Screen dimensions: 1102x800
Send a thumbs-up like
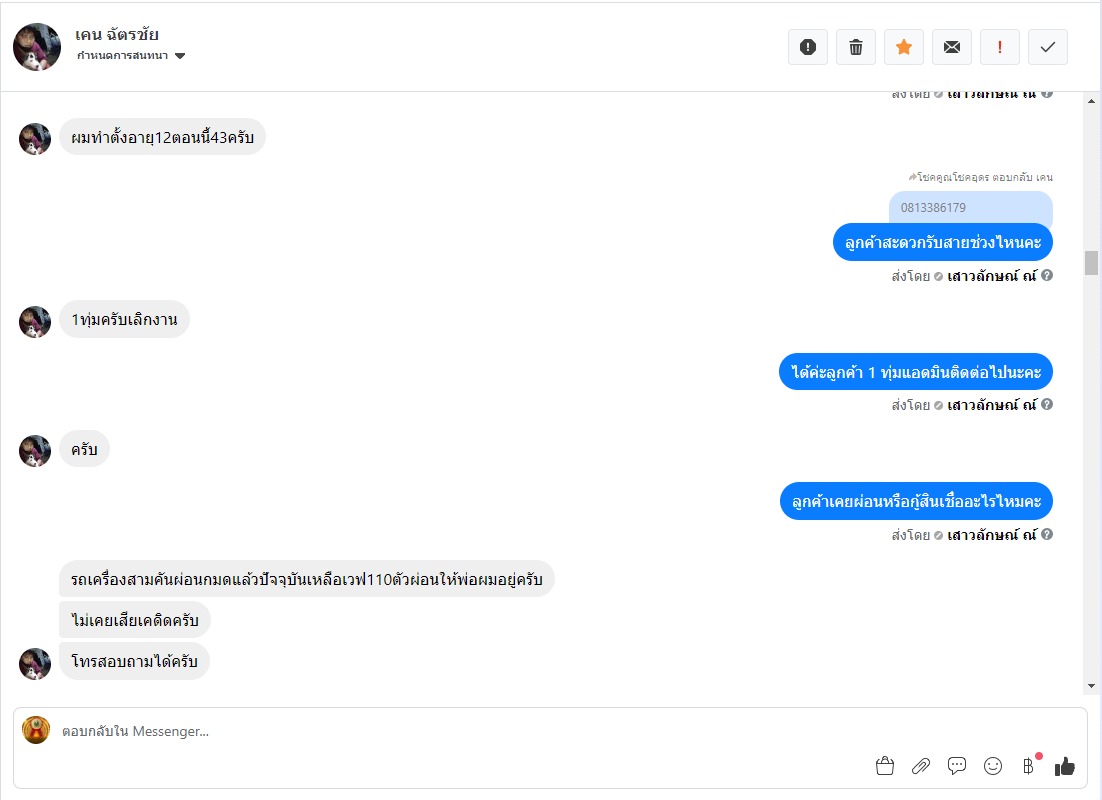(x=1065, y=766)
